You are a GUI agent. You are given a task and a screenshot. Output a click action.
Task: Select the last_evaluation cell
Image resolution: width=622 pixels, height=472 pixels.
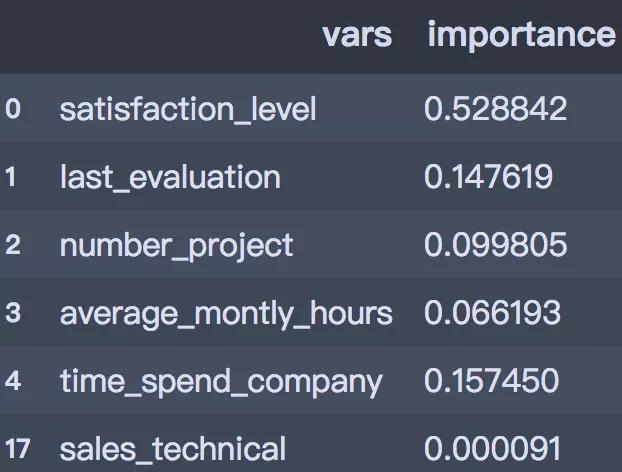170,177
